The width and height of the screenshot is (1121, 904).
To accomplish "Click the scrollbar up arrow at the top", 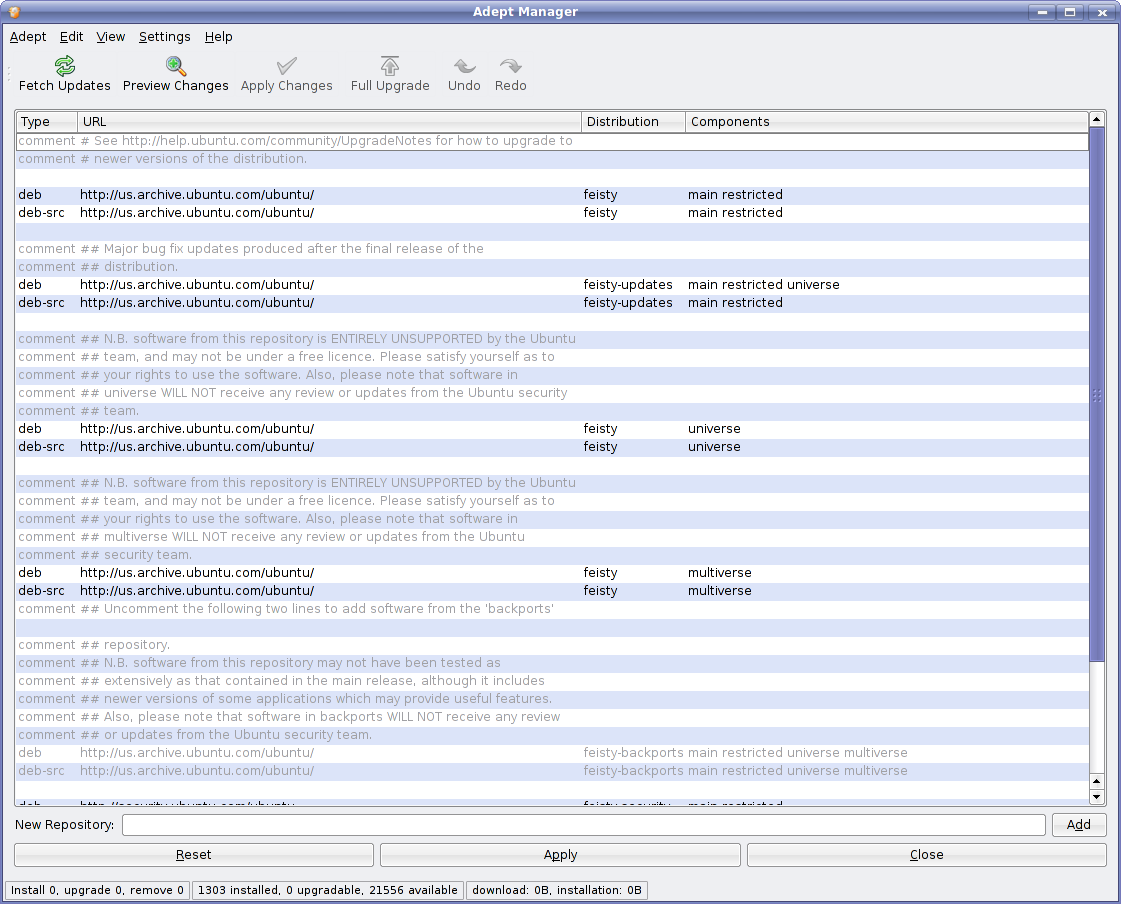I will pyautogui.click(x=1097, y=119).
